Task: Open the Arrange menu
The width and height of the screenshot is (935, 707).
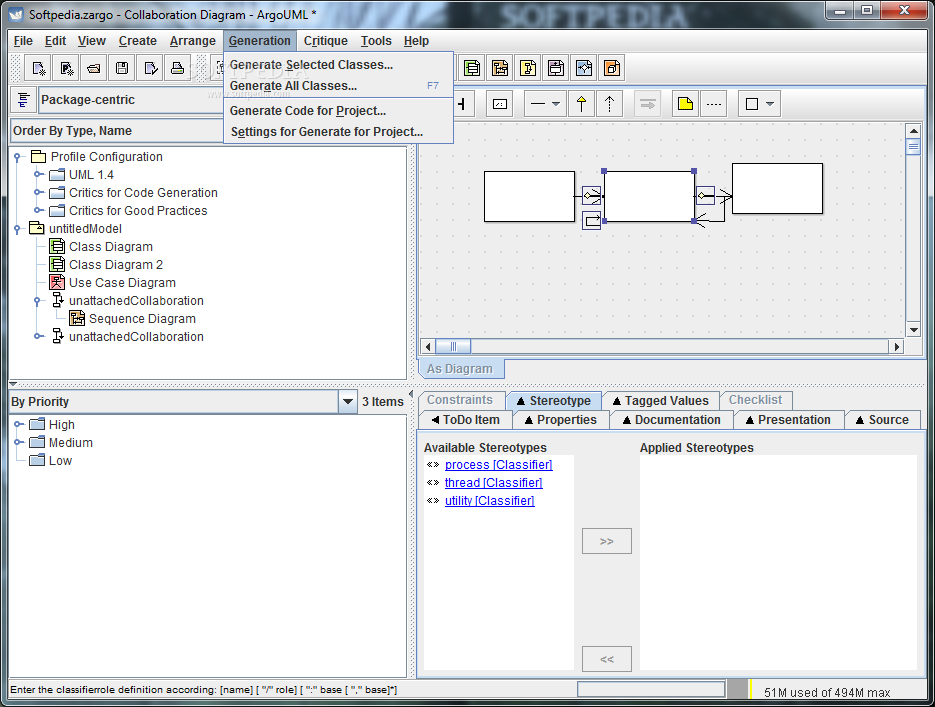Action: [193, 41]
